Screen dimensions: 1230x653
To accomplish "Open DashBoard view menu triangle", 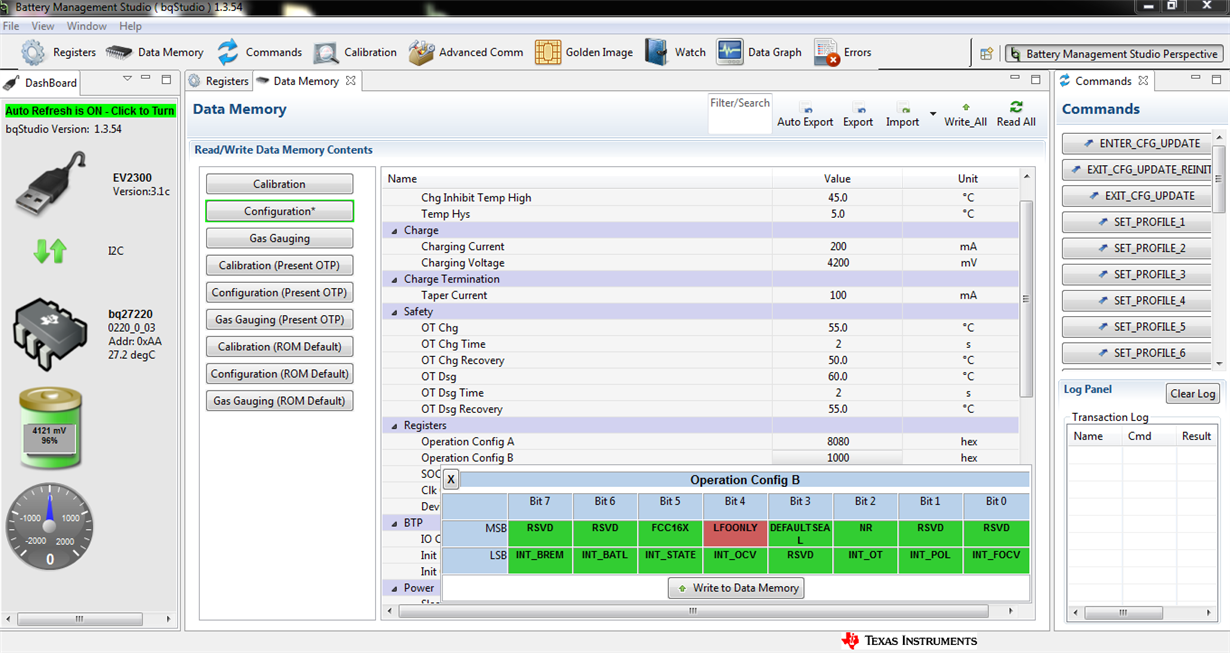I will (127, 79).
